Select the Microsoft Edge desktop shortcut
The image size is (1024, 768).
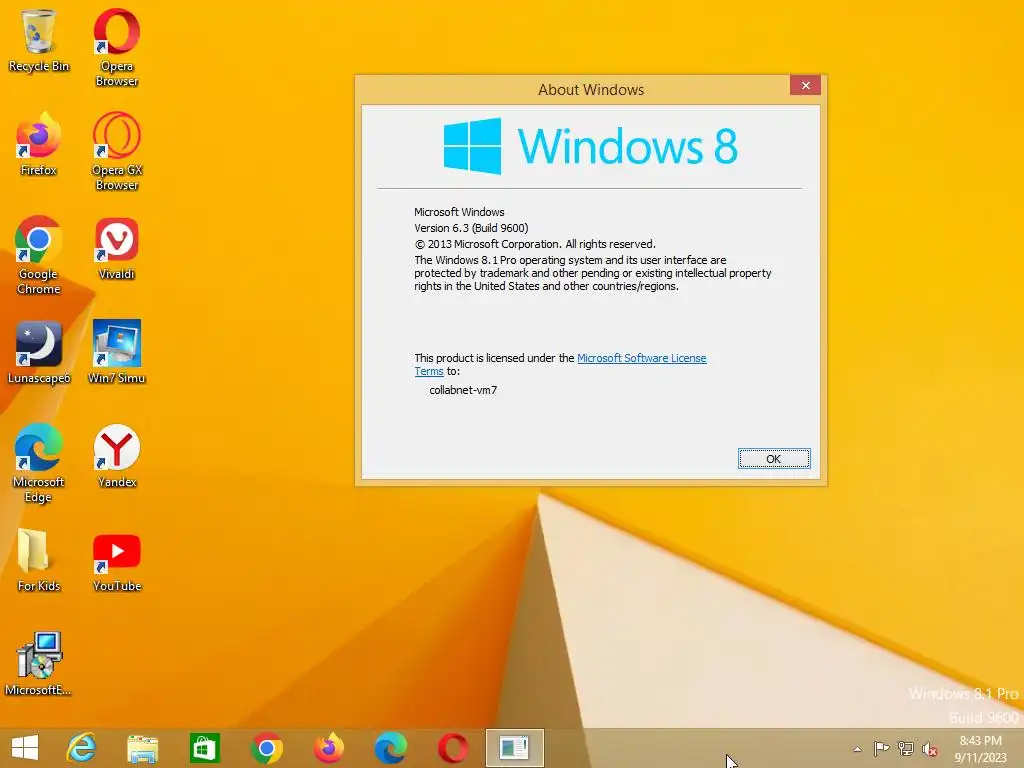tap(39, 462)
